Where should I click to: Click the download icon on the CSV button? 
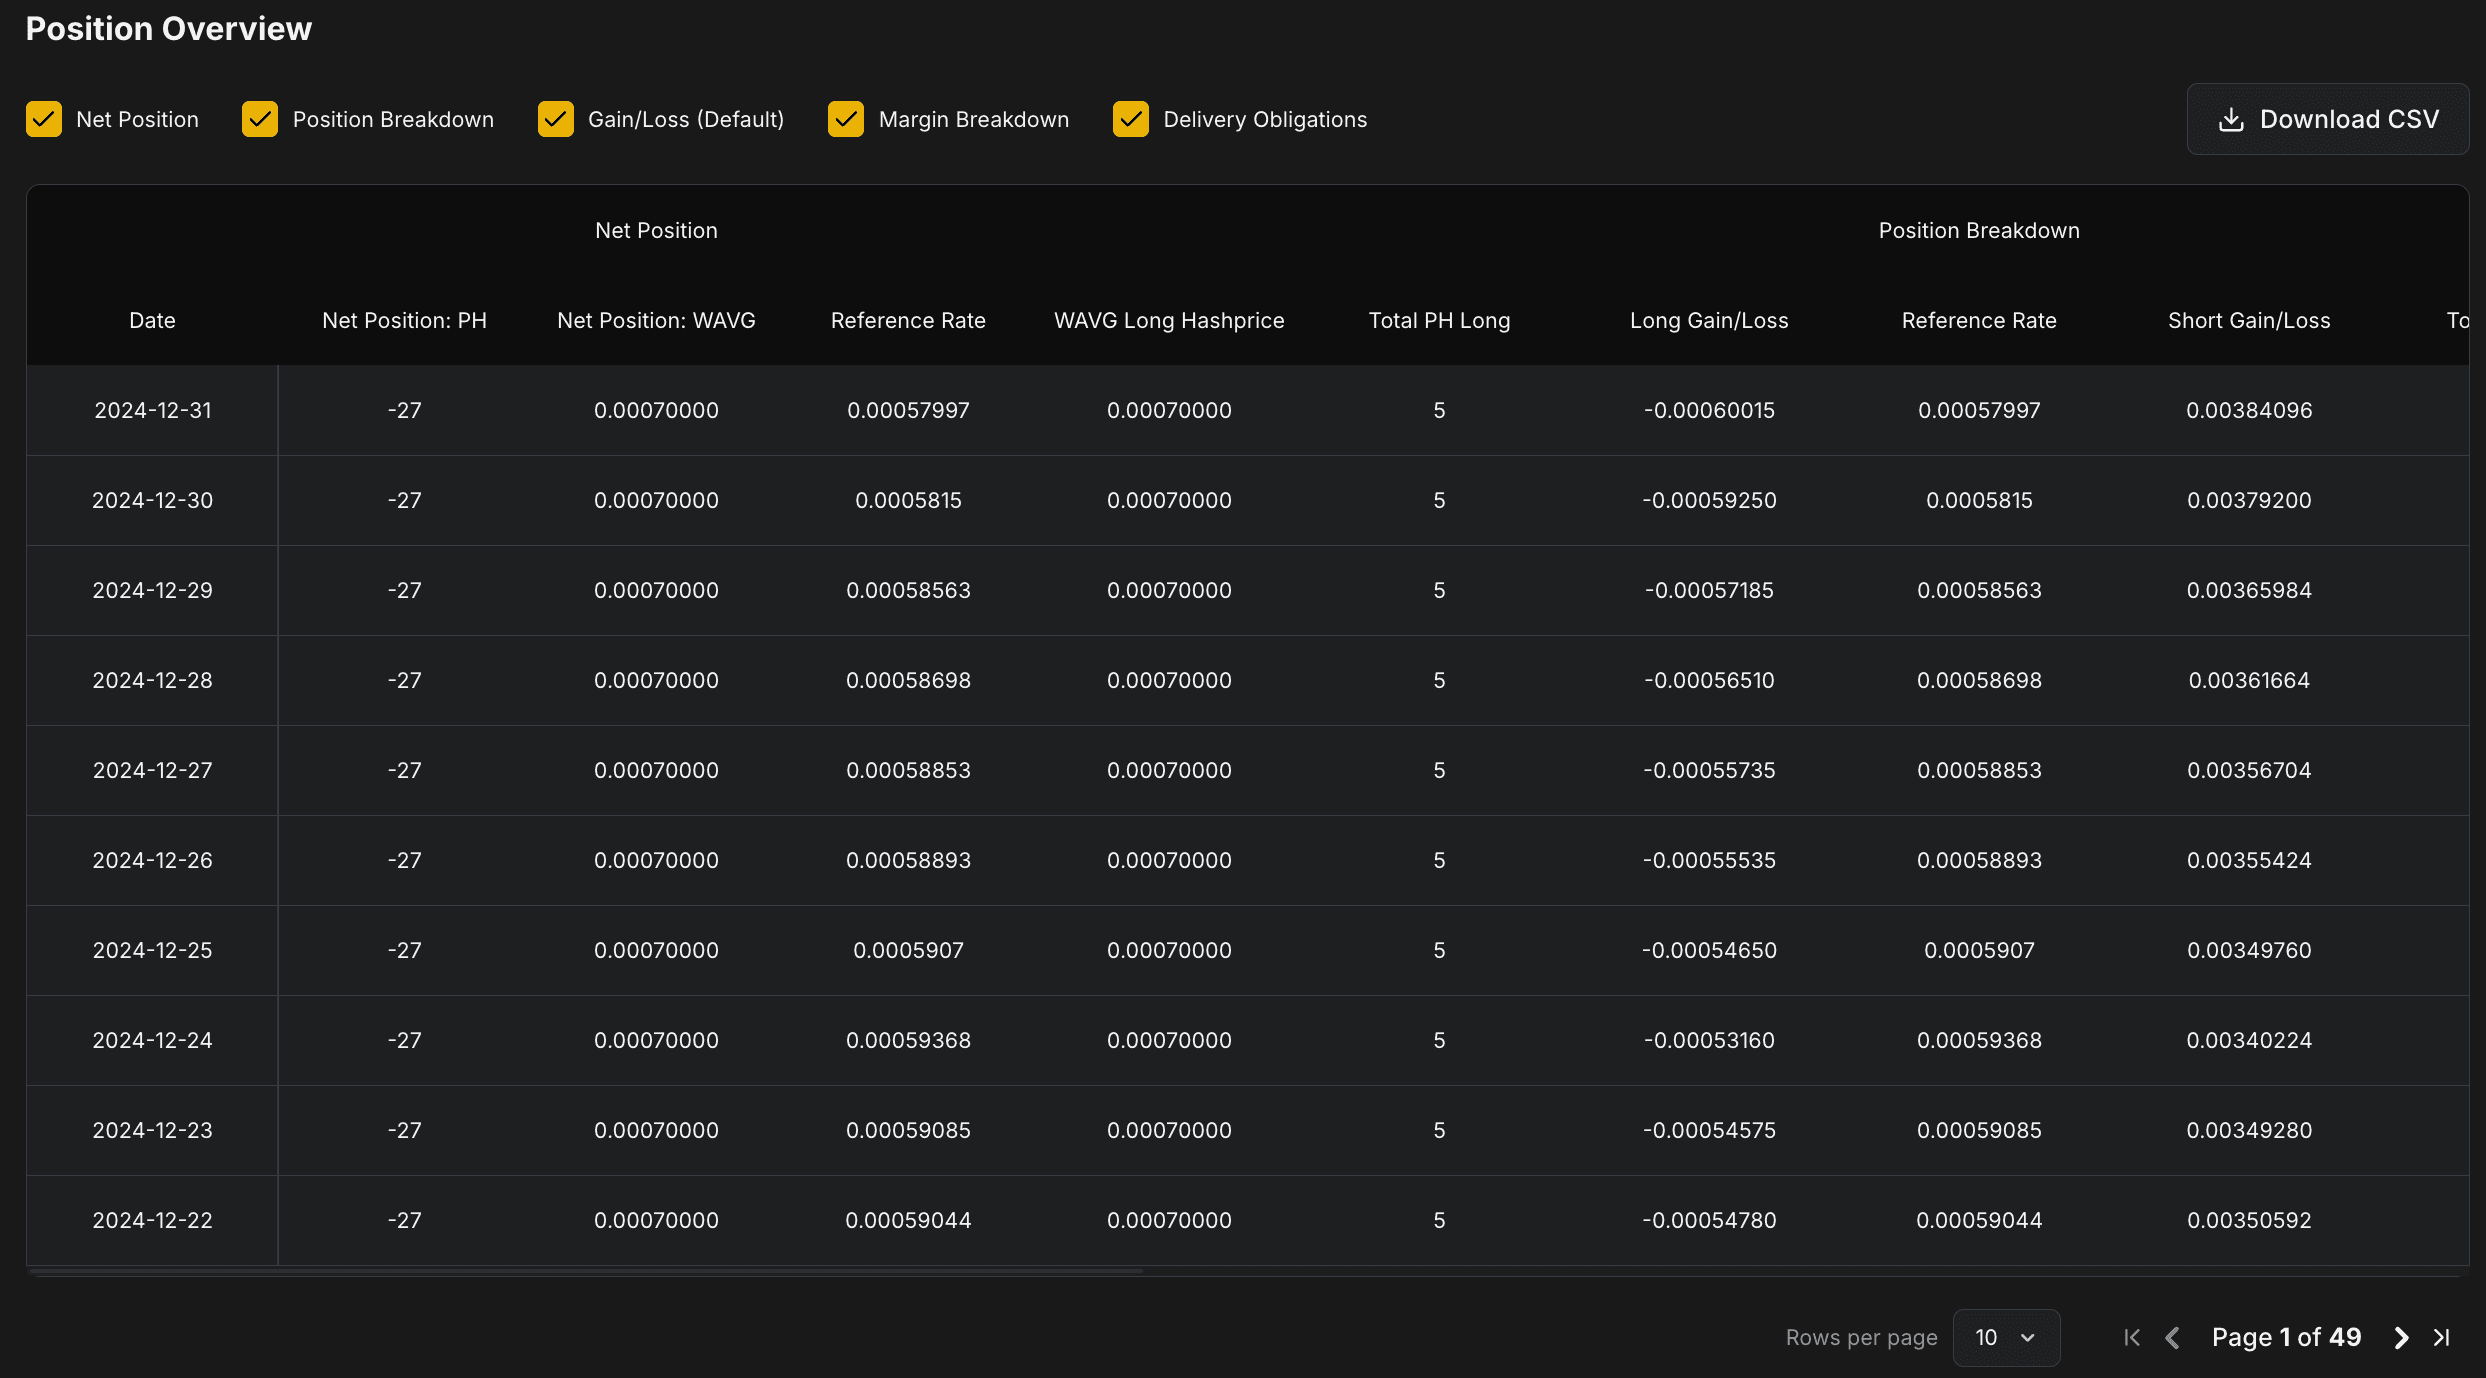tap(2231, 118)
